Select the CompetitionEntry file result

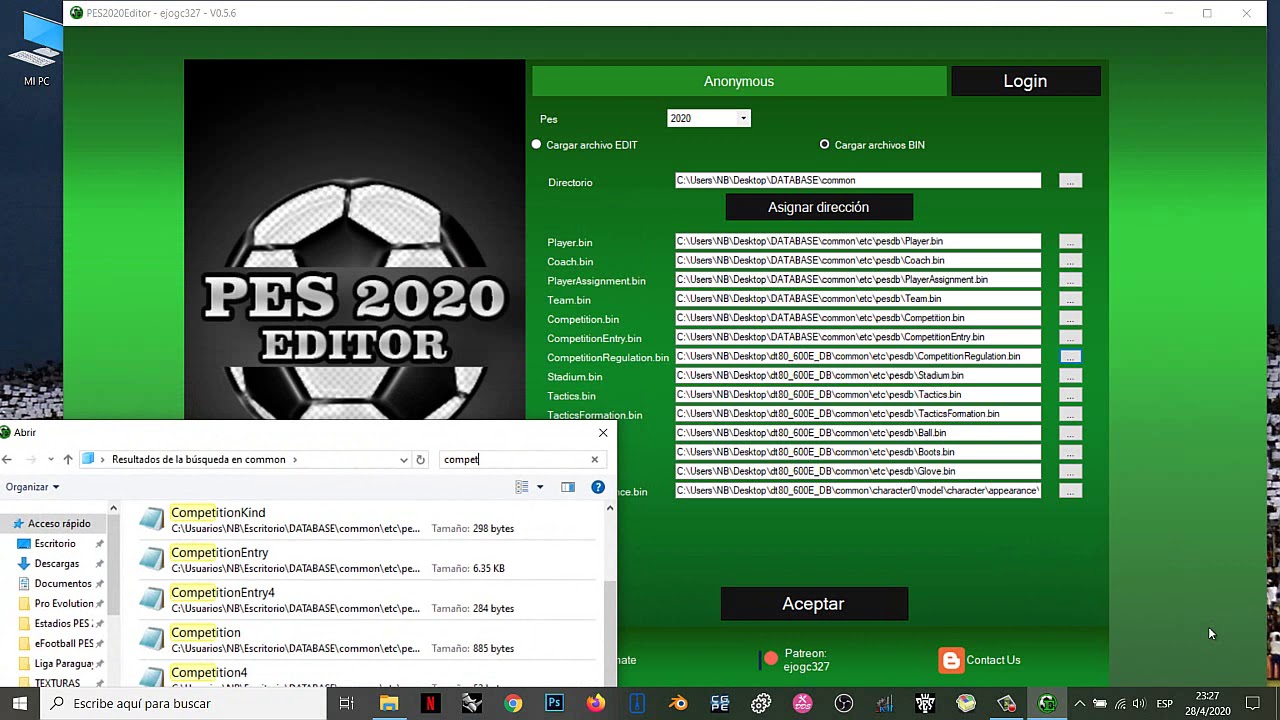coord(366,560)
